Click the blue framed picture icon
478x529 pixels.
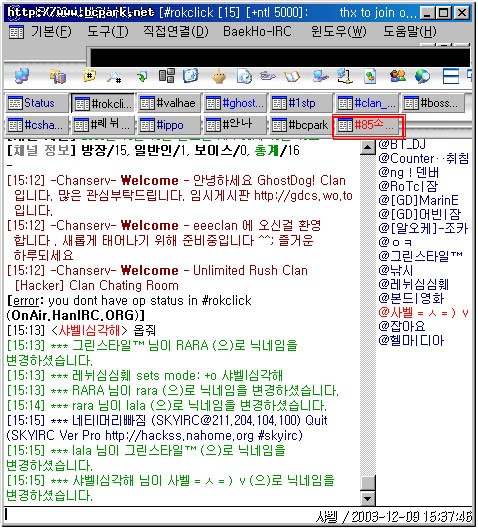coord(191,76)
